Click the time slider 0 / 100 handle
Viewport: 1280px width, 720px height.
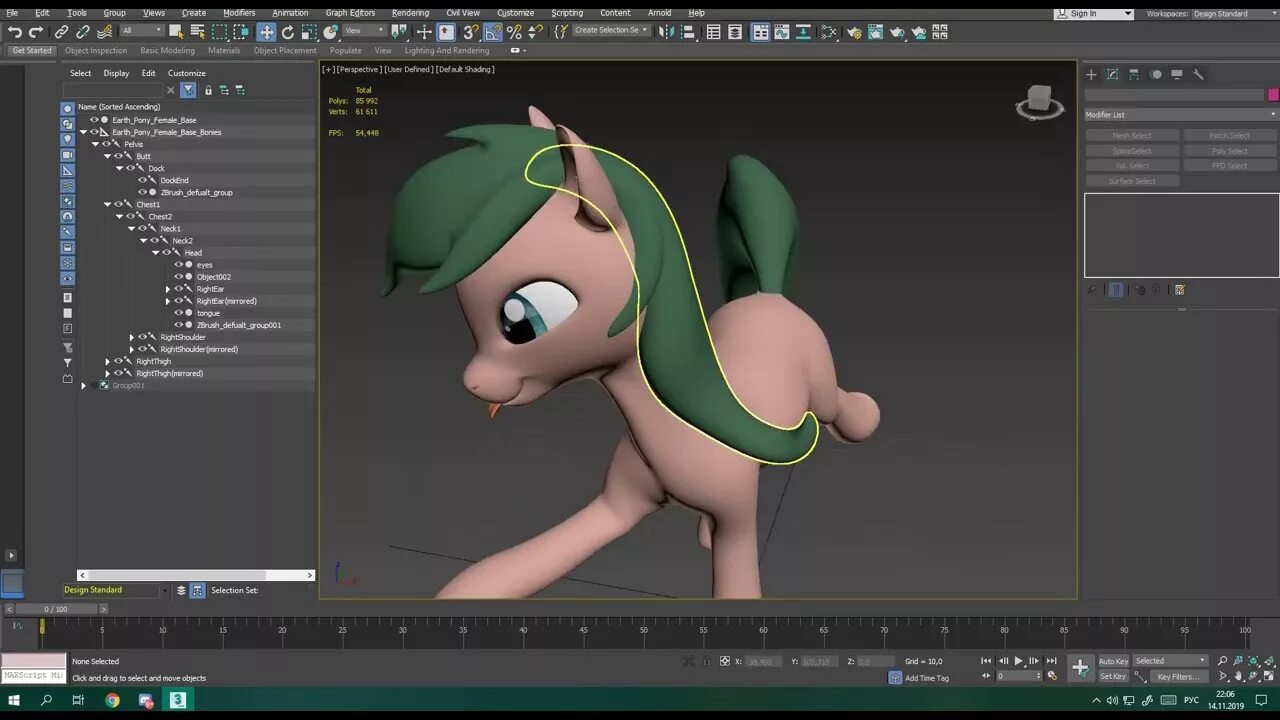[56, 608]
